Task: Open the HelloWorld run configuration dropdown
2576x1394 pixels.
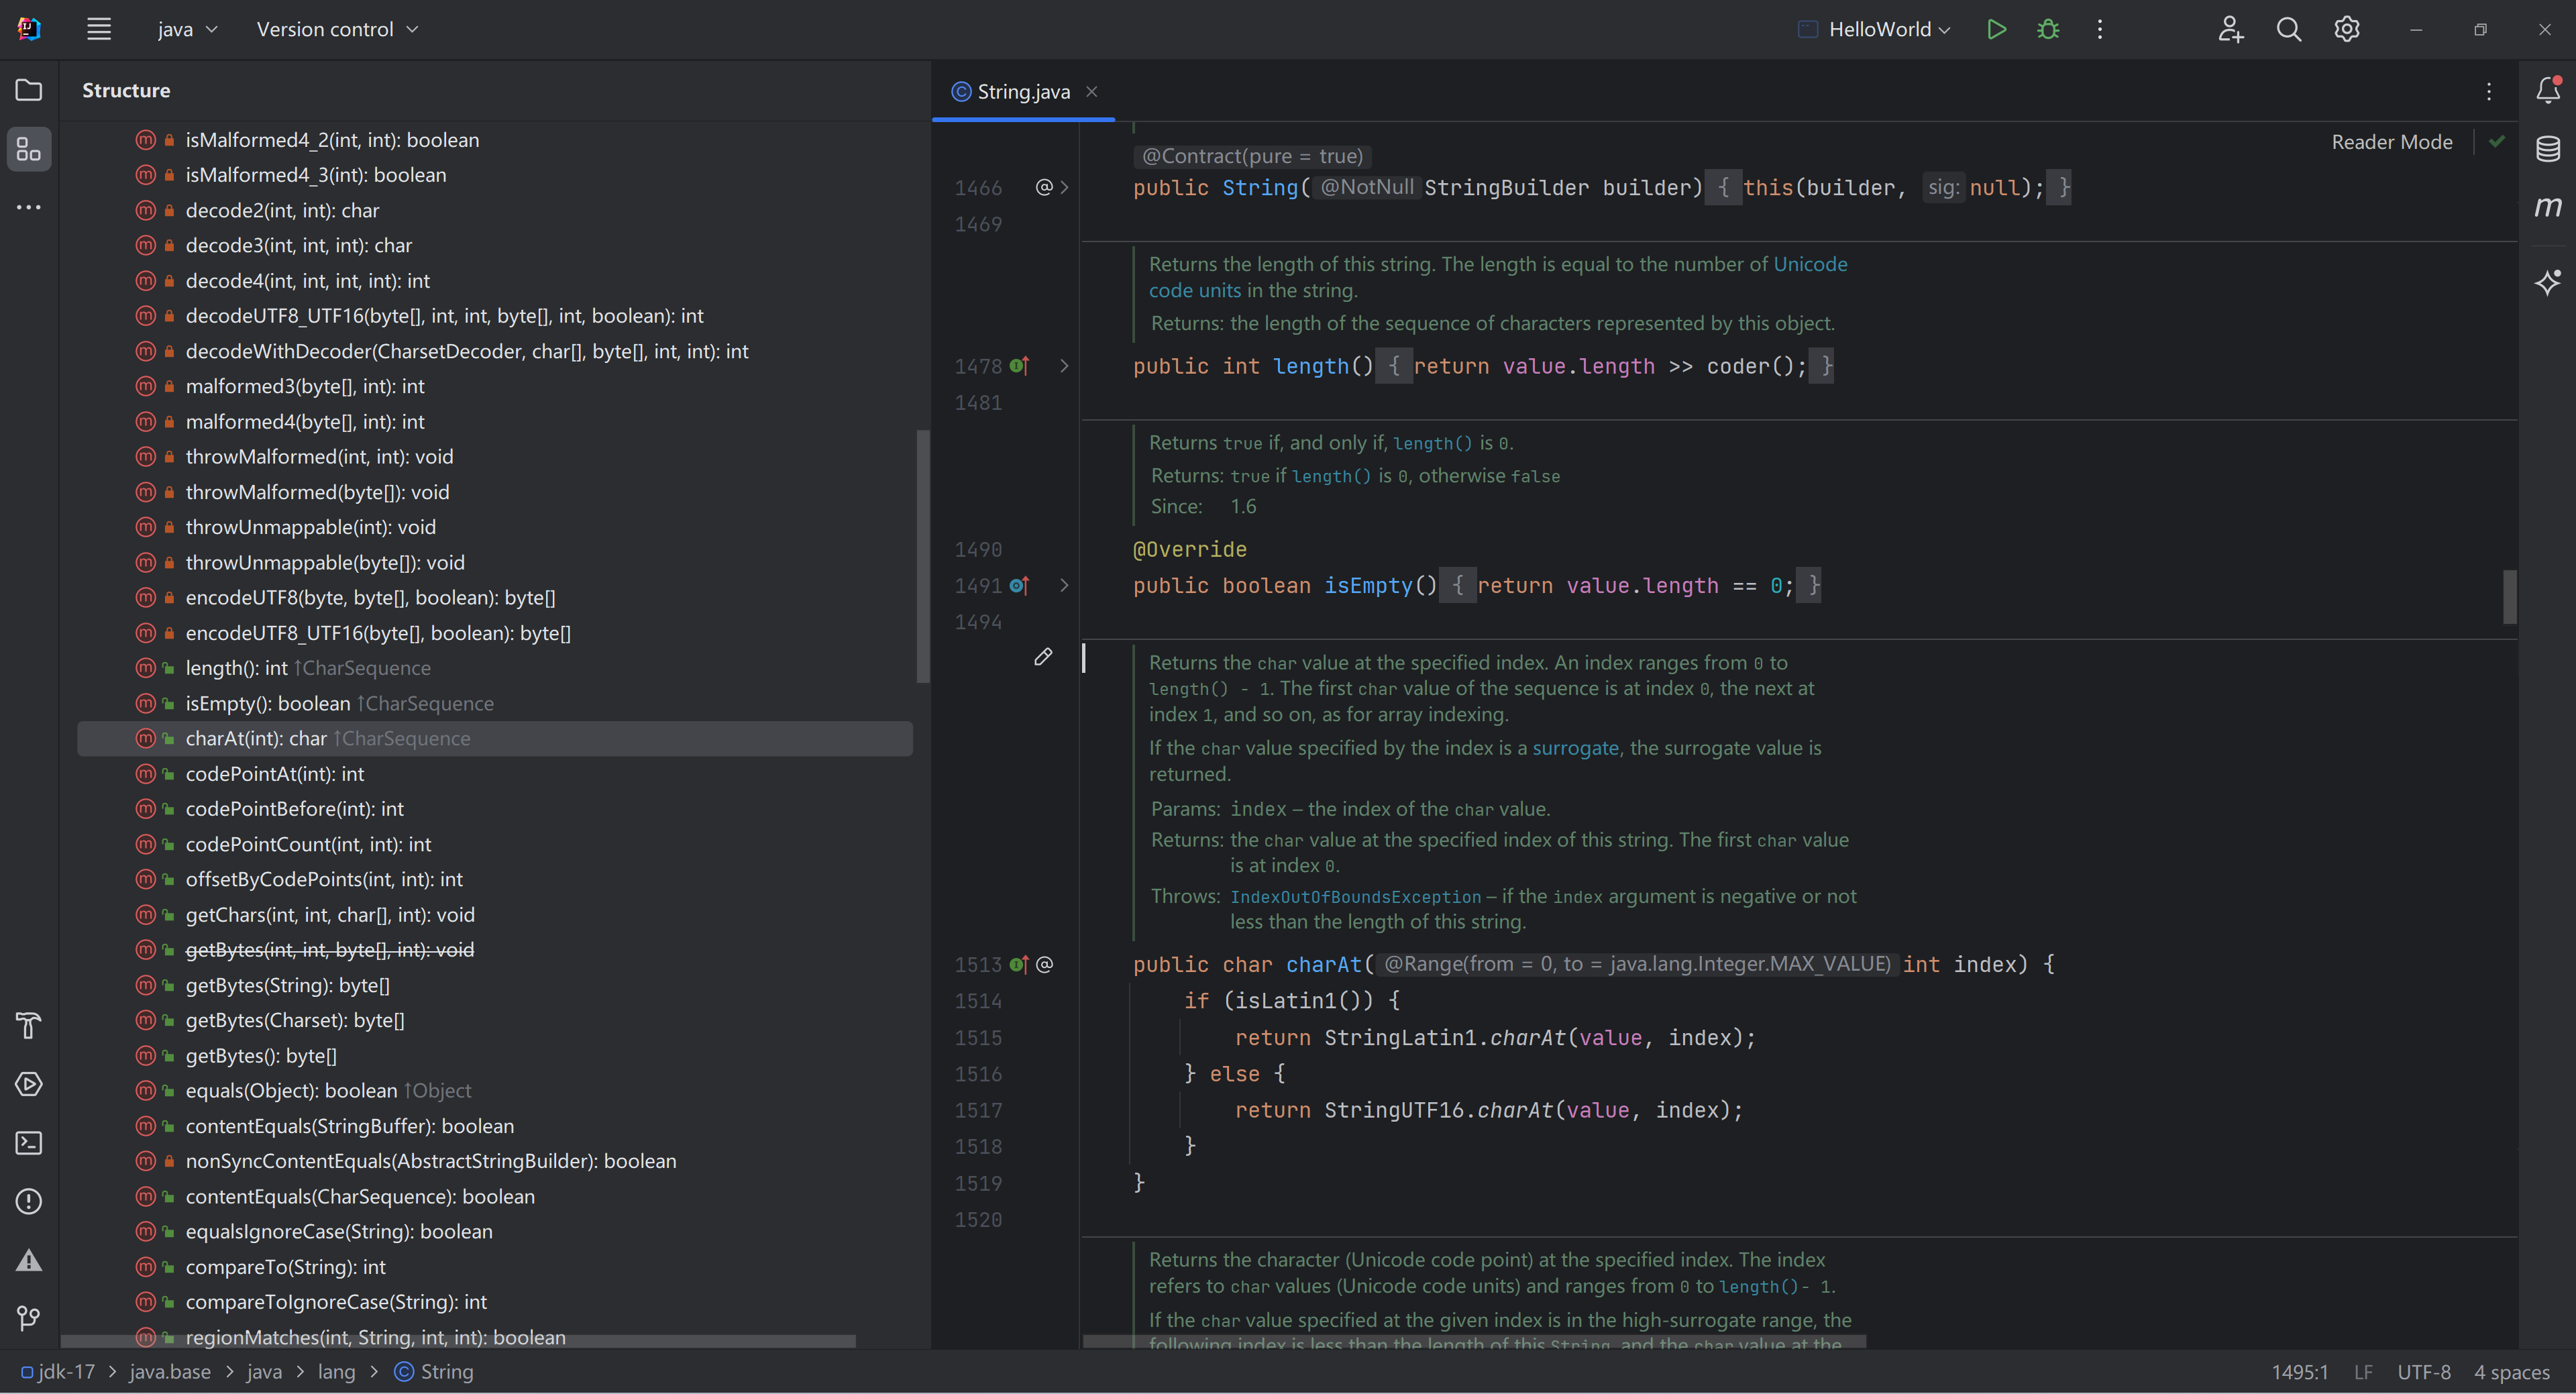Action: tap(1874, 29)
